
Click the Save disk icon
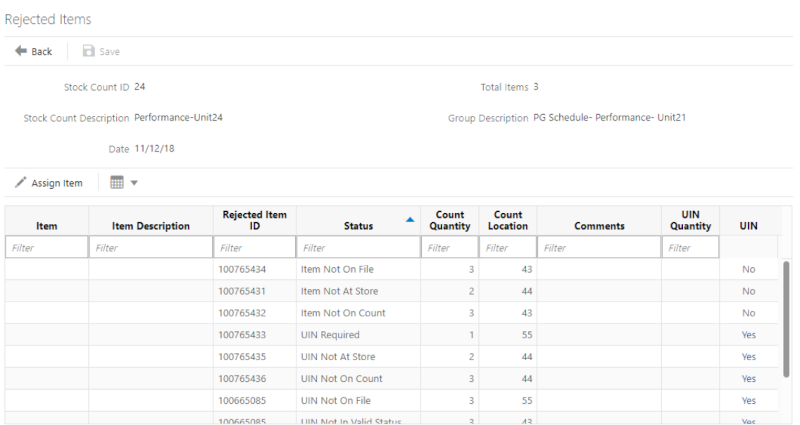coord(89,51)
